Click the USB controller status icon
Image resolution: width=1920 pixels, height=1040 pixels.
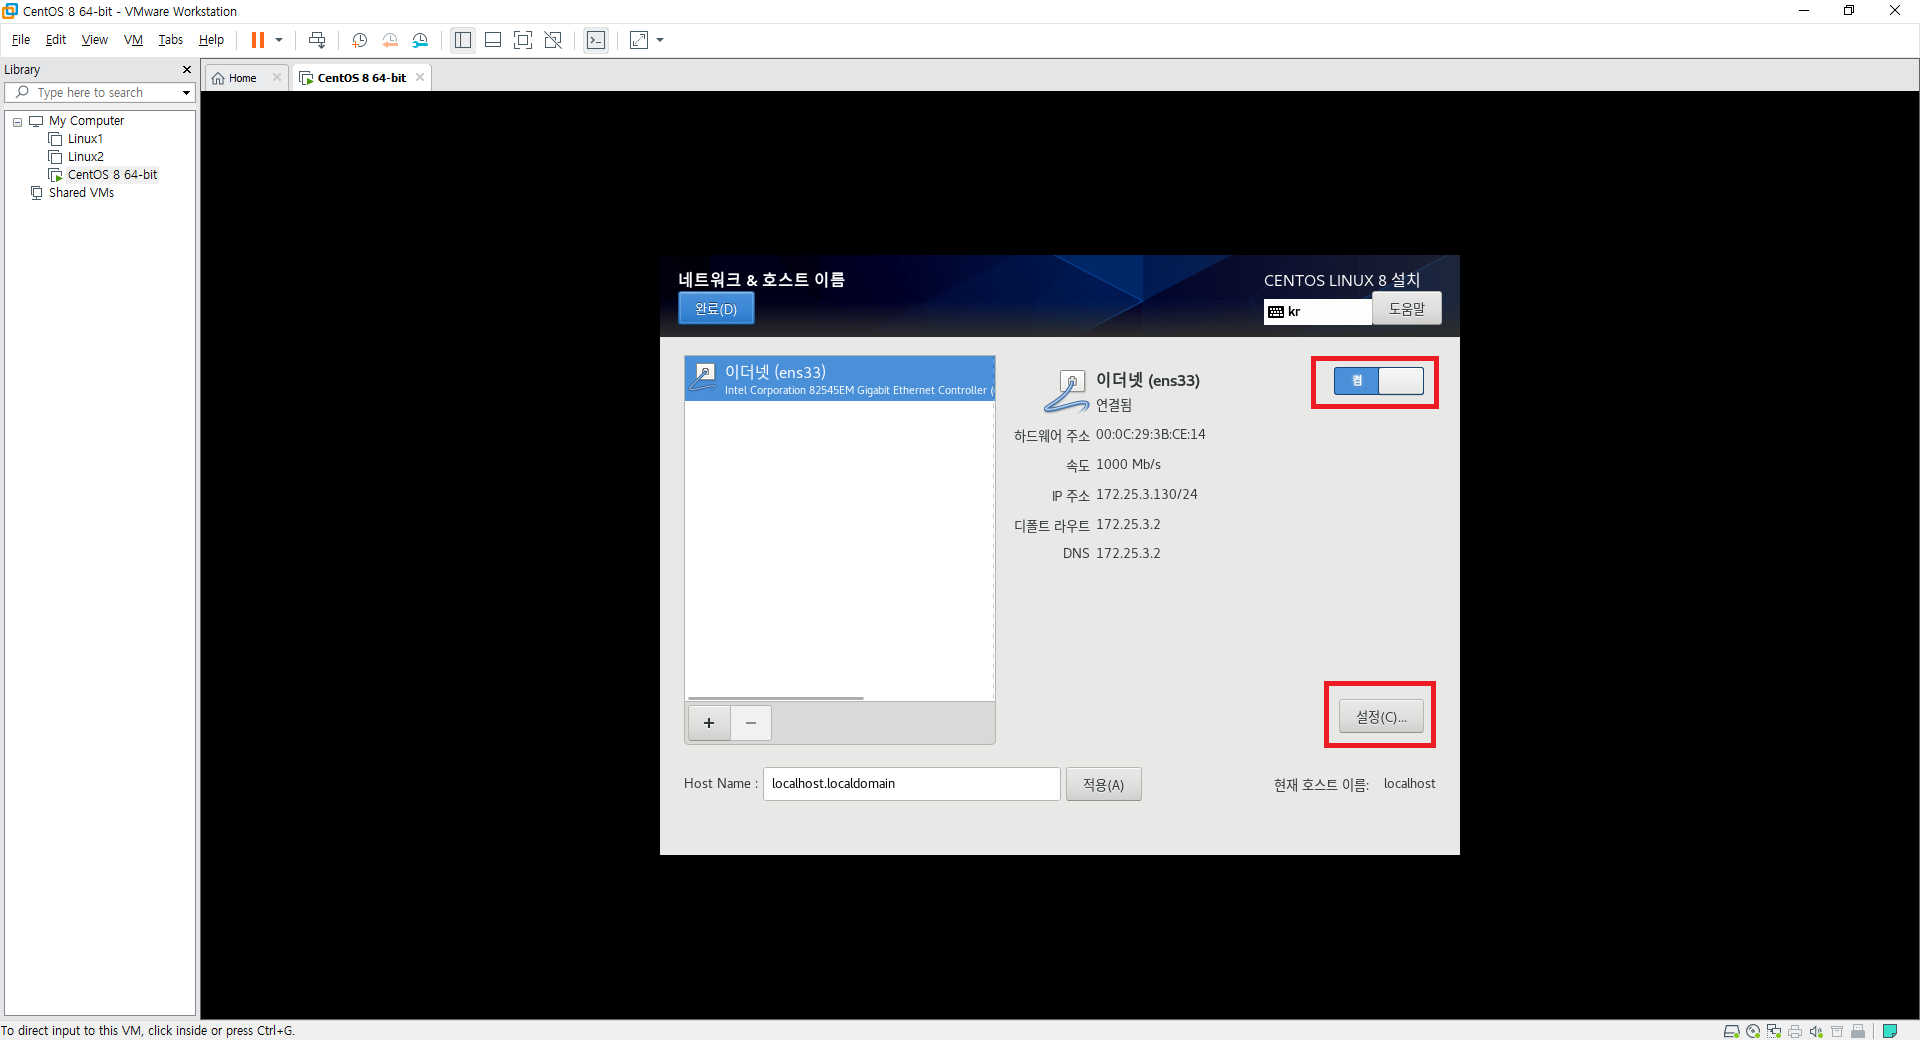(x=1858, y=1031)
